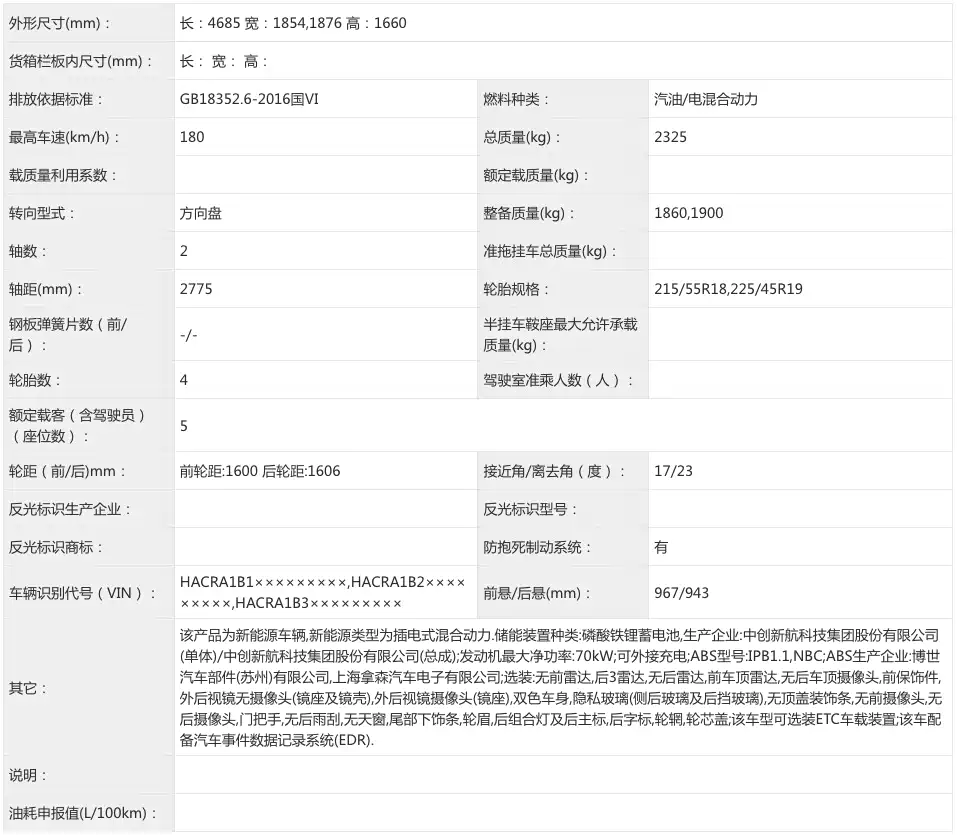Image resolution: width=957 pixels, height=835 pixels.
Task: Click the dimensions value starting with 长：4685
Action: 293,23
